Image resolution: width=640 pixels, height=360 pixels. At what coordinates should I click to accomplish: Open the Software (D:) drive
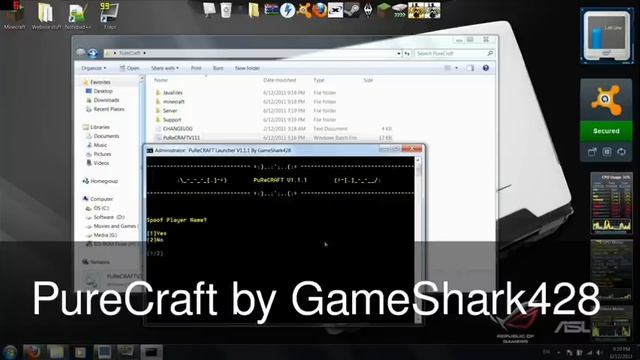point(109,217)
